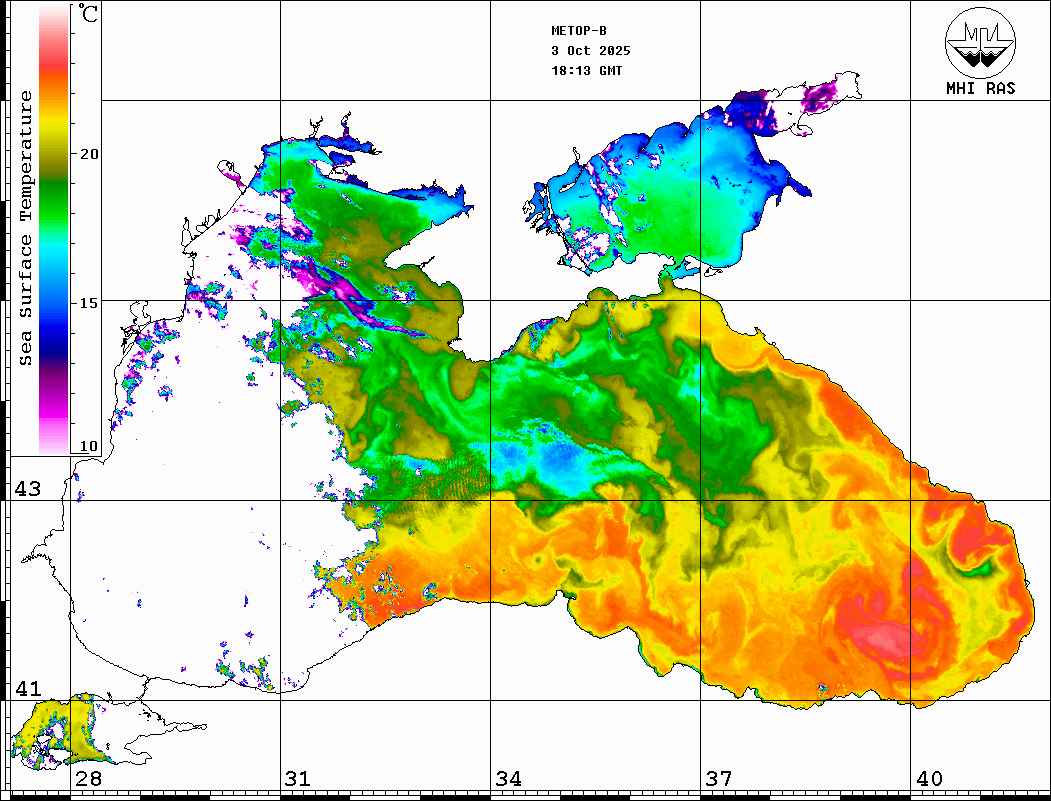Screen dimensions: 1051x801
Task: Click the MHI RAS text under the logo
Action: point(980,88)
